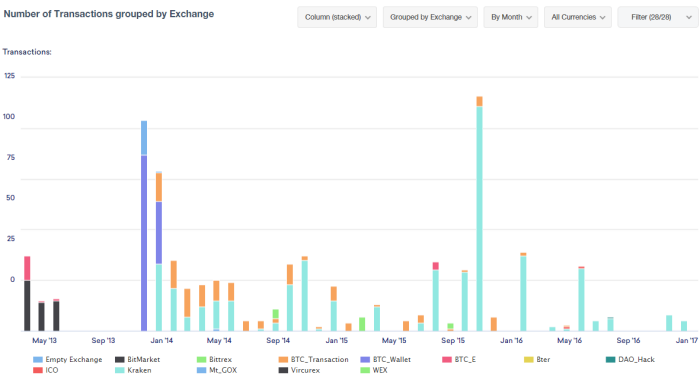Click the Jan '14 axis label

click(x=162, y=341)
